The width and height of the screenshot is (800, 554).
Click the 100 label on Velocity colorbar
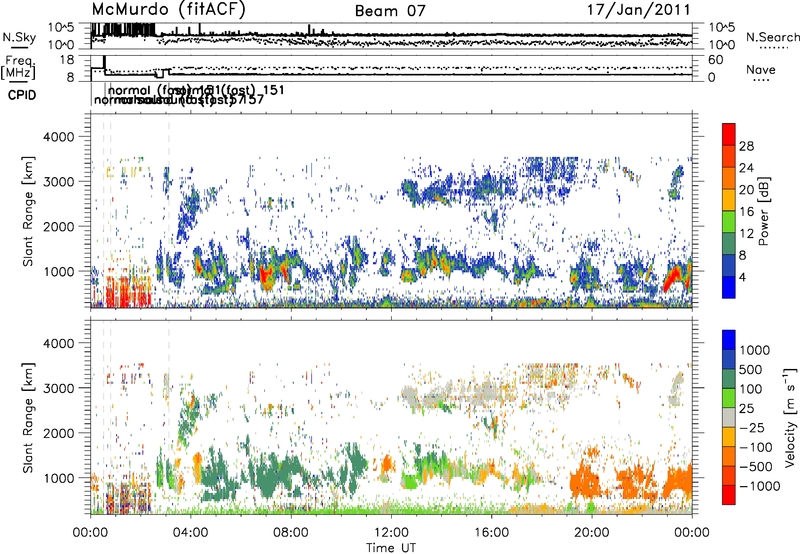(753, 389)
